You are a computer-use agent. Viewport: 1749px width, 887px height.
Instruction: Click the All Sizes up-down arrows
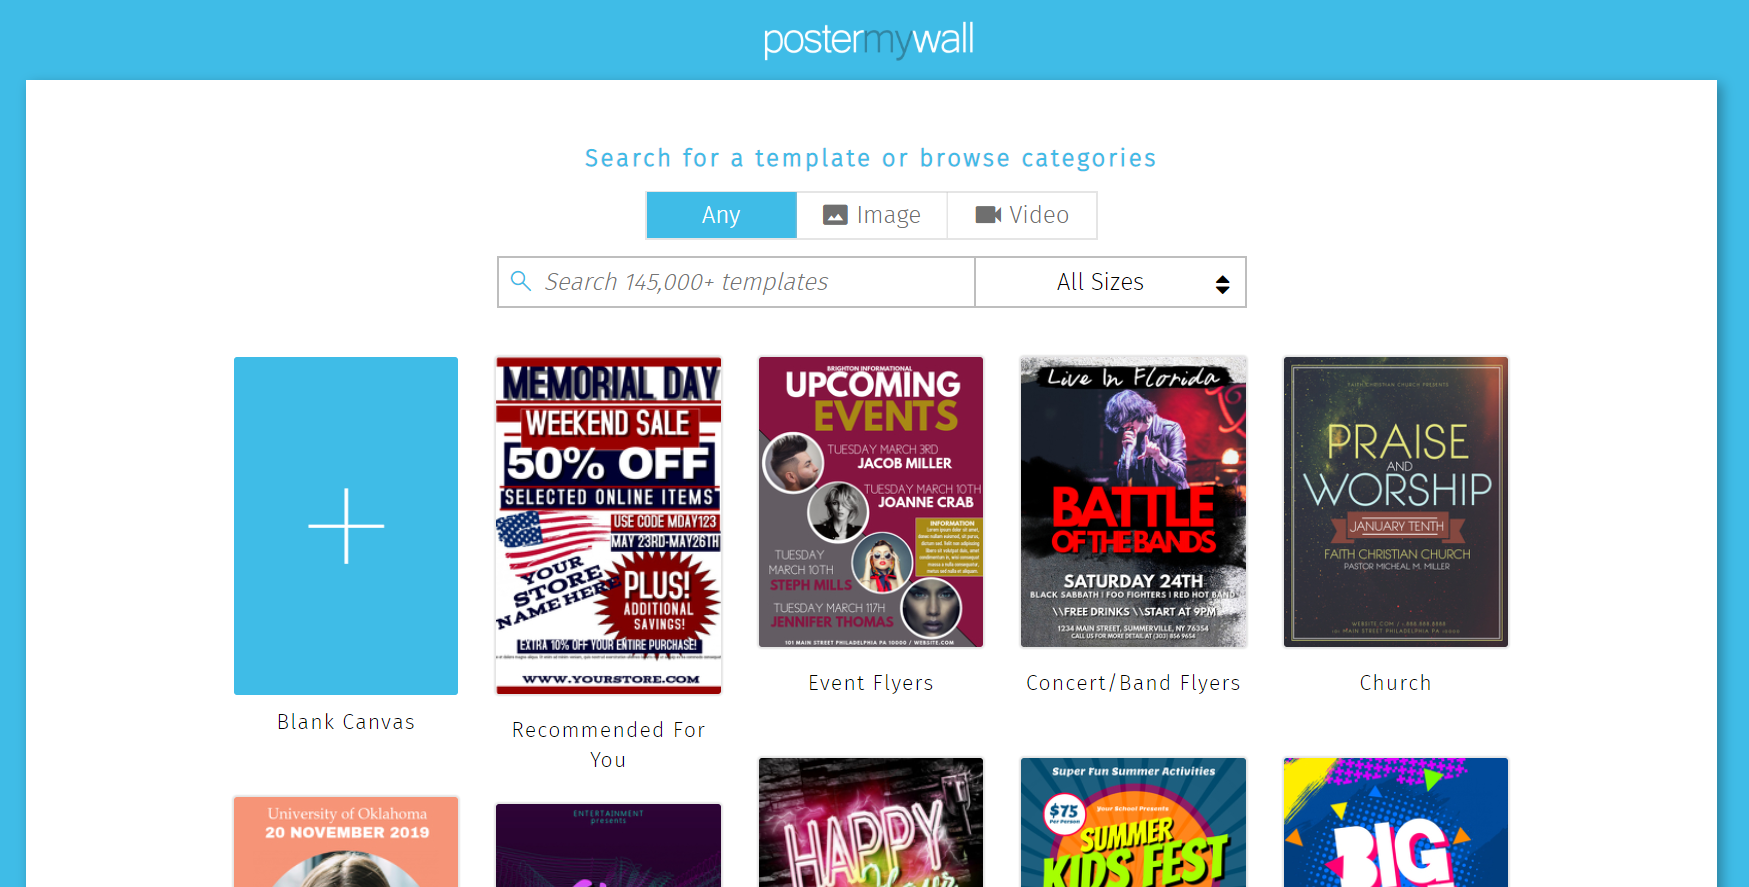1222,284
